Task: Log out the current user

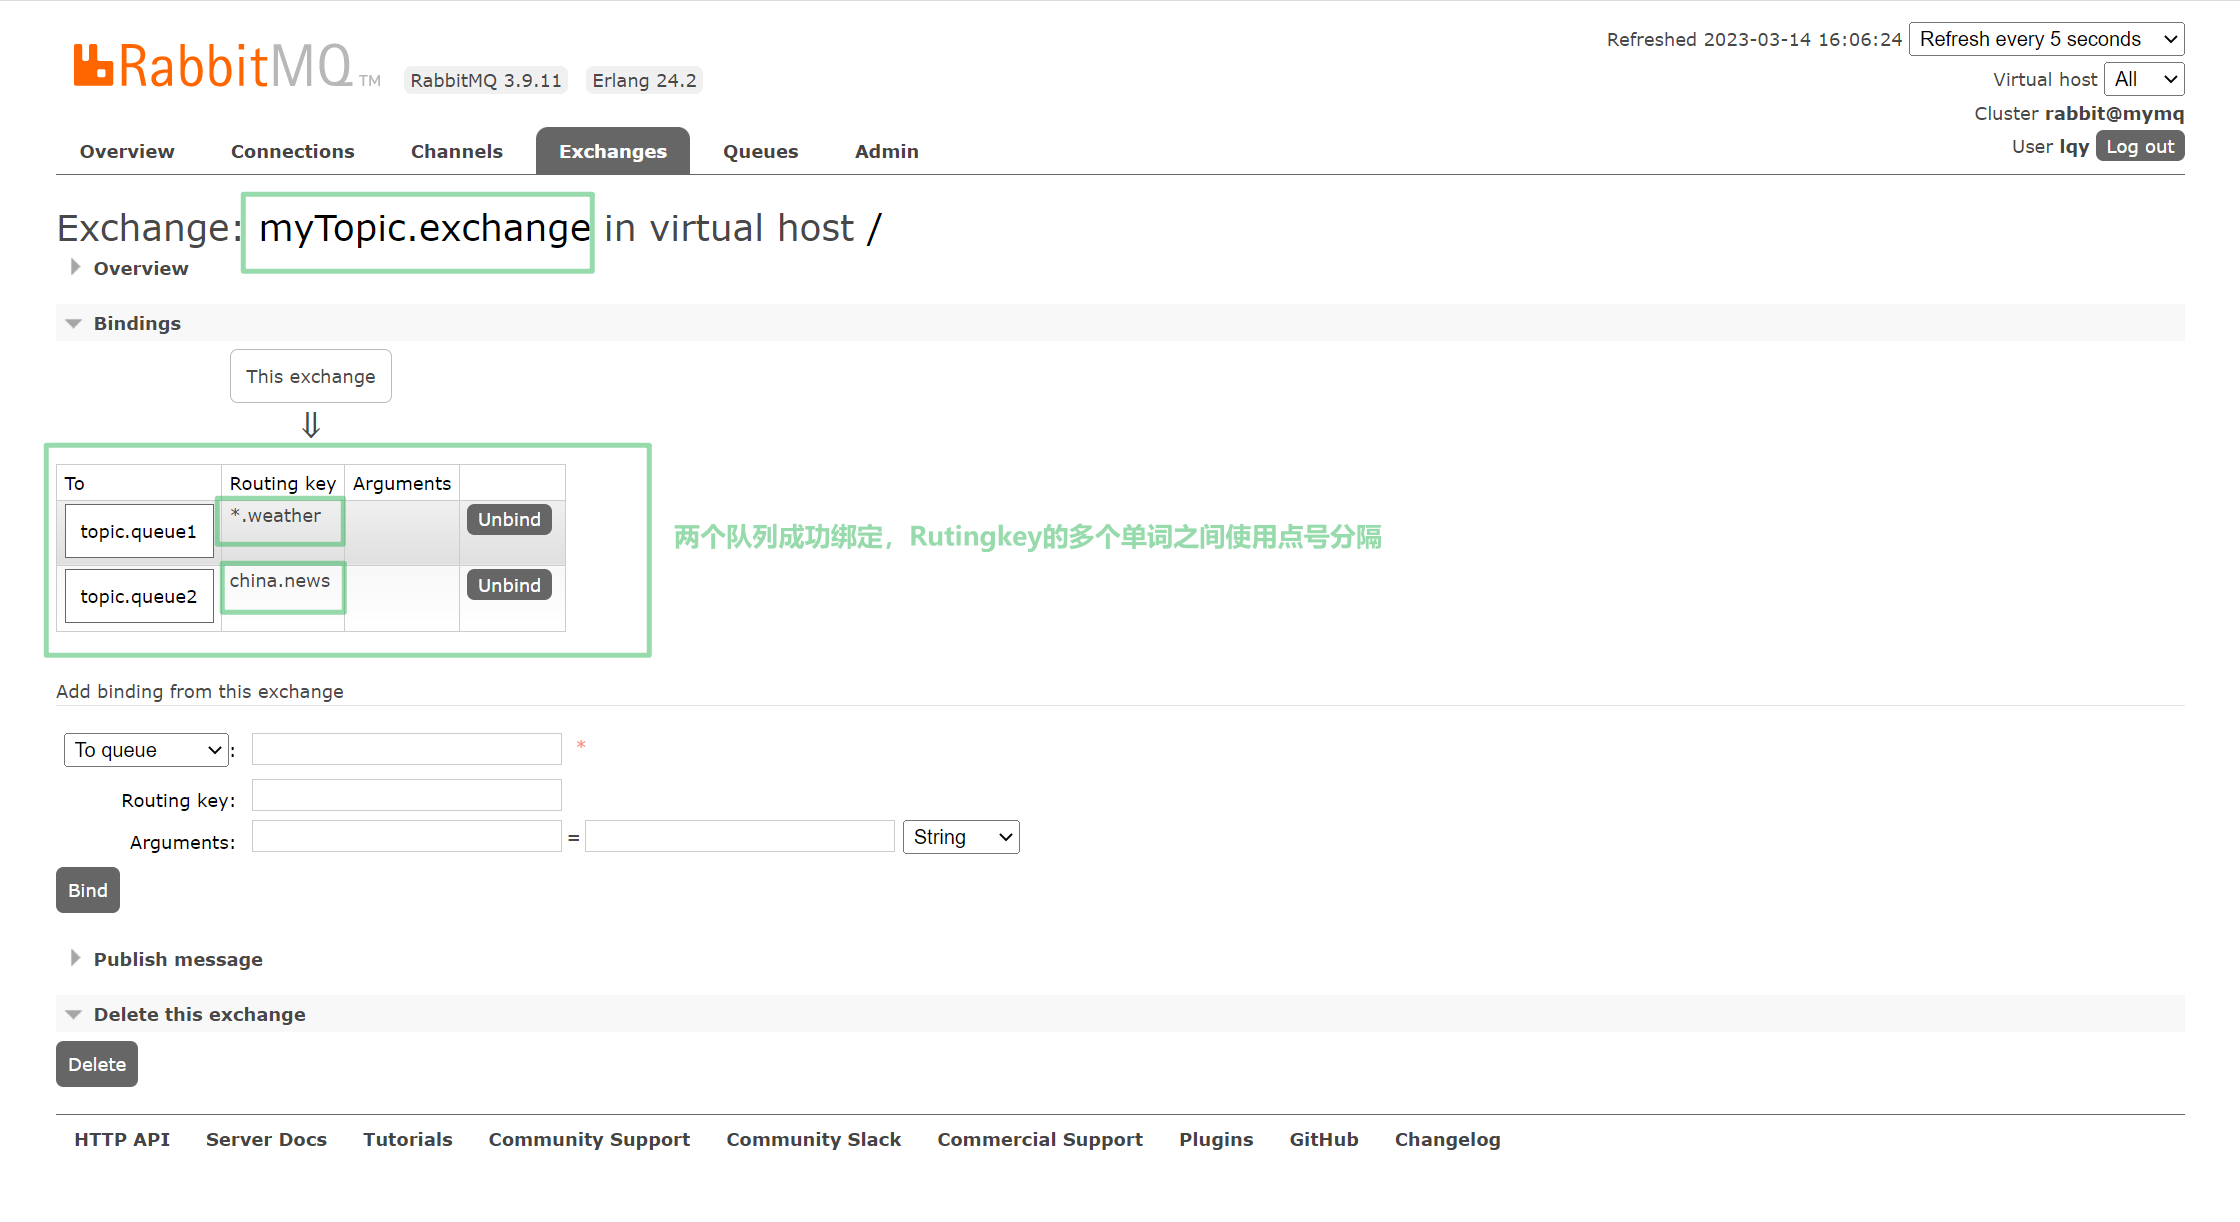Action: pos(2139,147)
